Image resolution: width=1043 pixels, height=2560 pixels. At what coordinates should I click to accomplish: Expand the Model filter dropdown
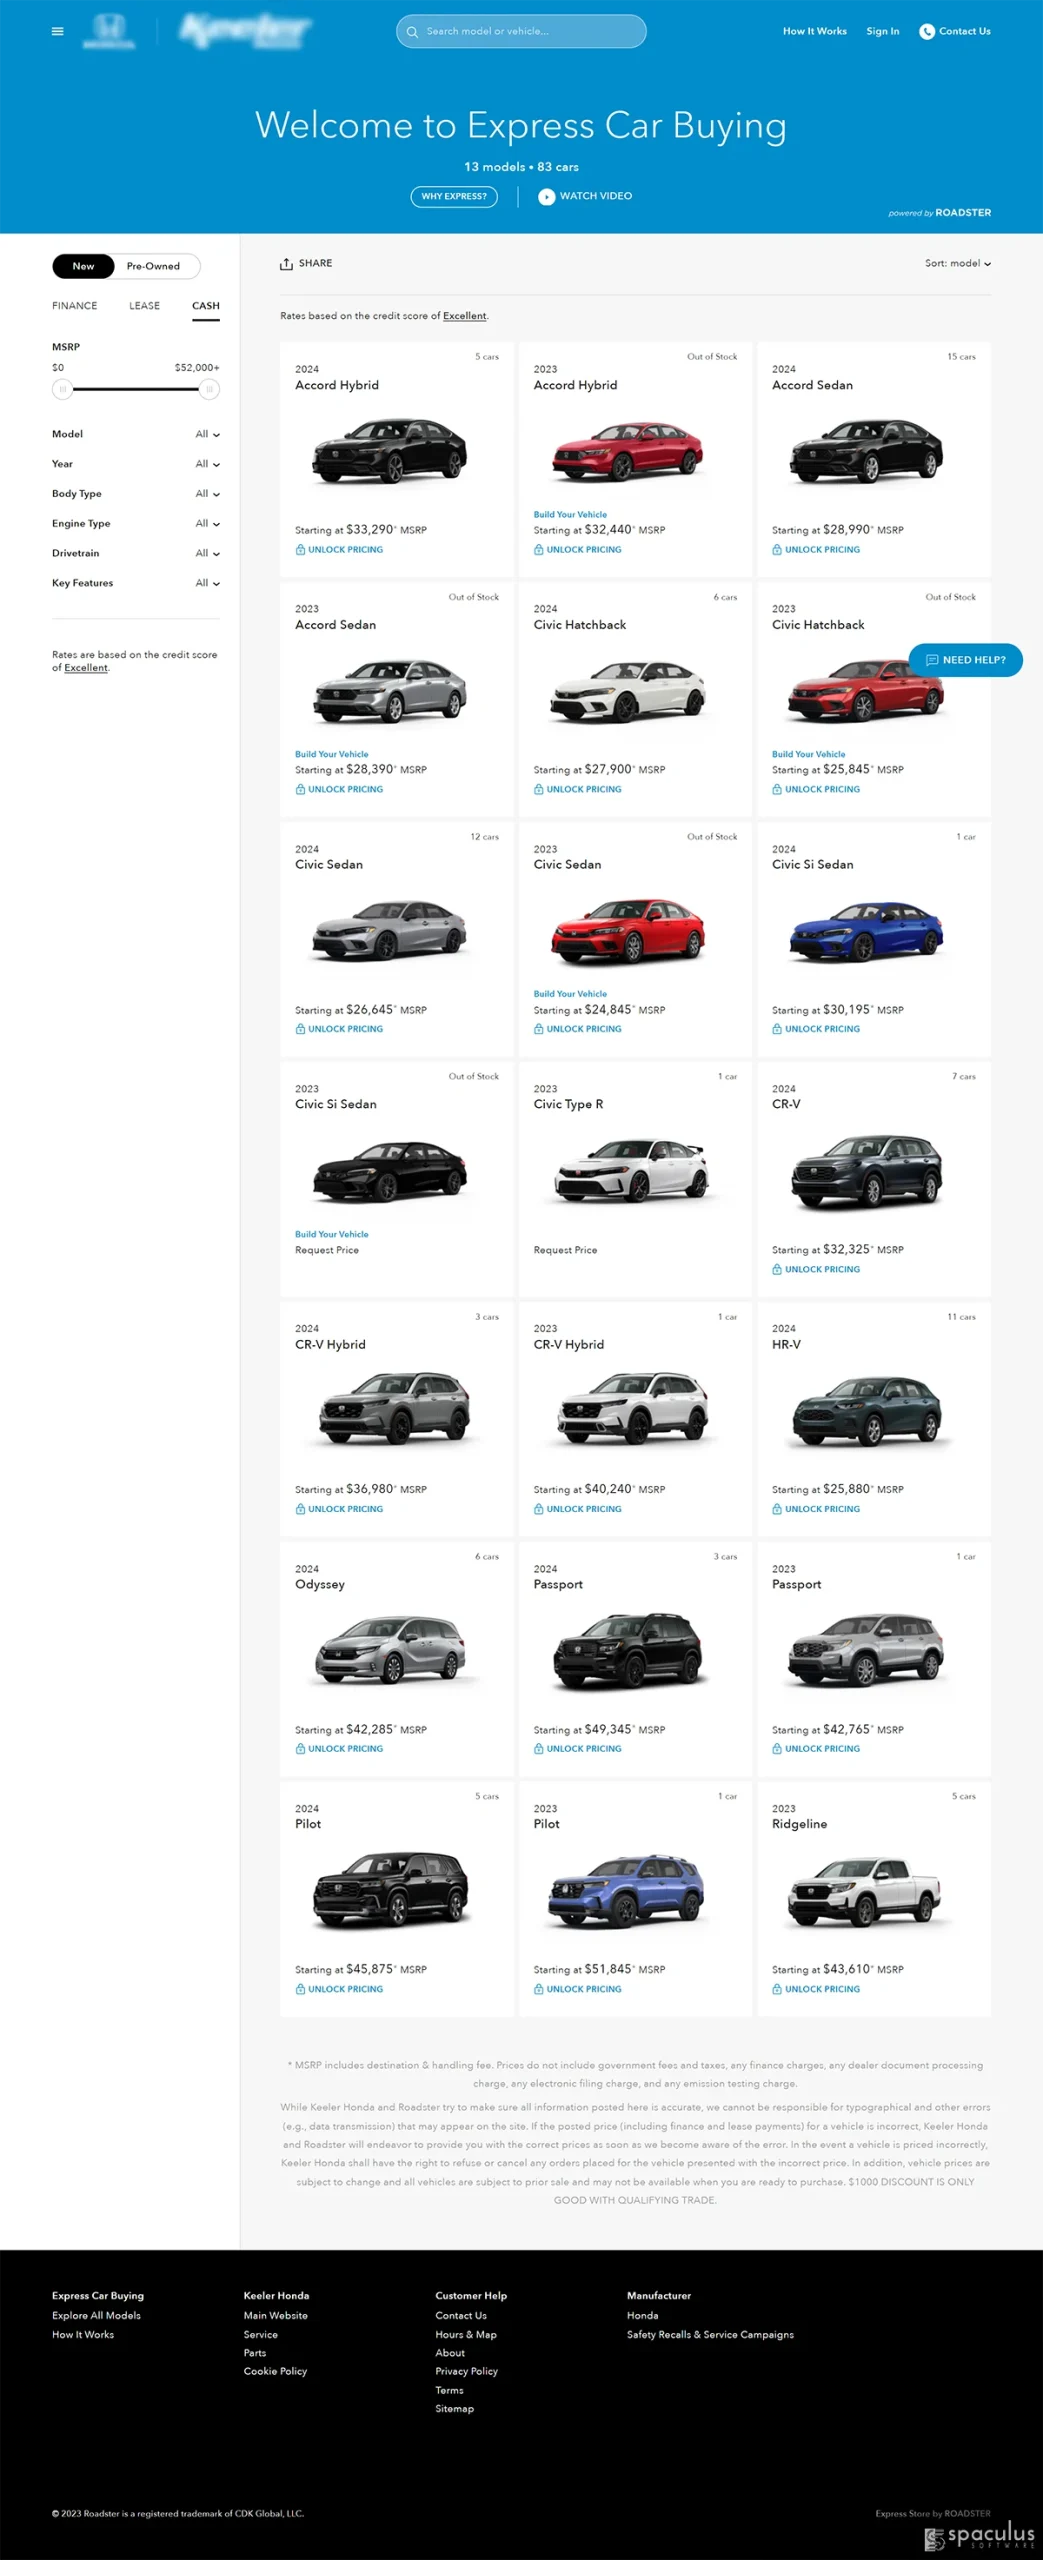[136, 435]
